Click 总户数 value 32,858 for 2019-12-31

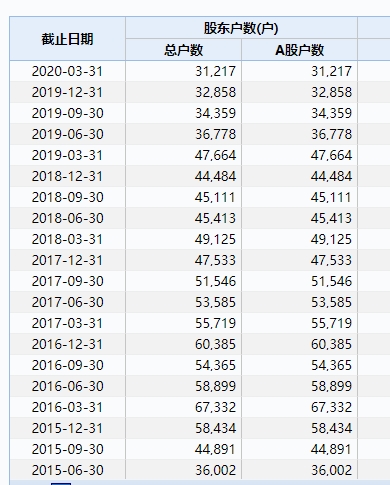click(x=215, y=92)
